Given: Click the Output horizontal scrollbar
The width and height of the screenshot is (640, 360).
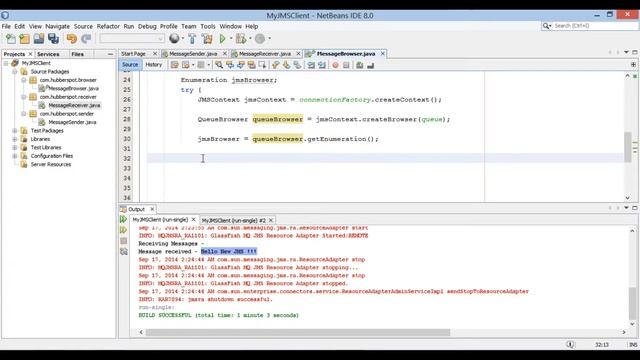Looking at the screenshot, I should coord(298,332).
